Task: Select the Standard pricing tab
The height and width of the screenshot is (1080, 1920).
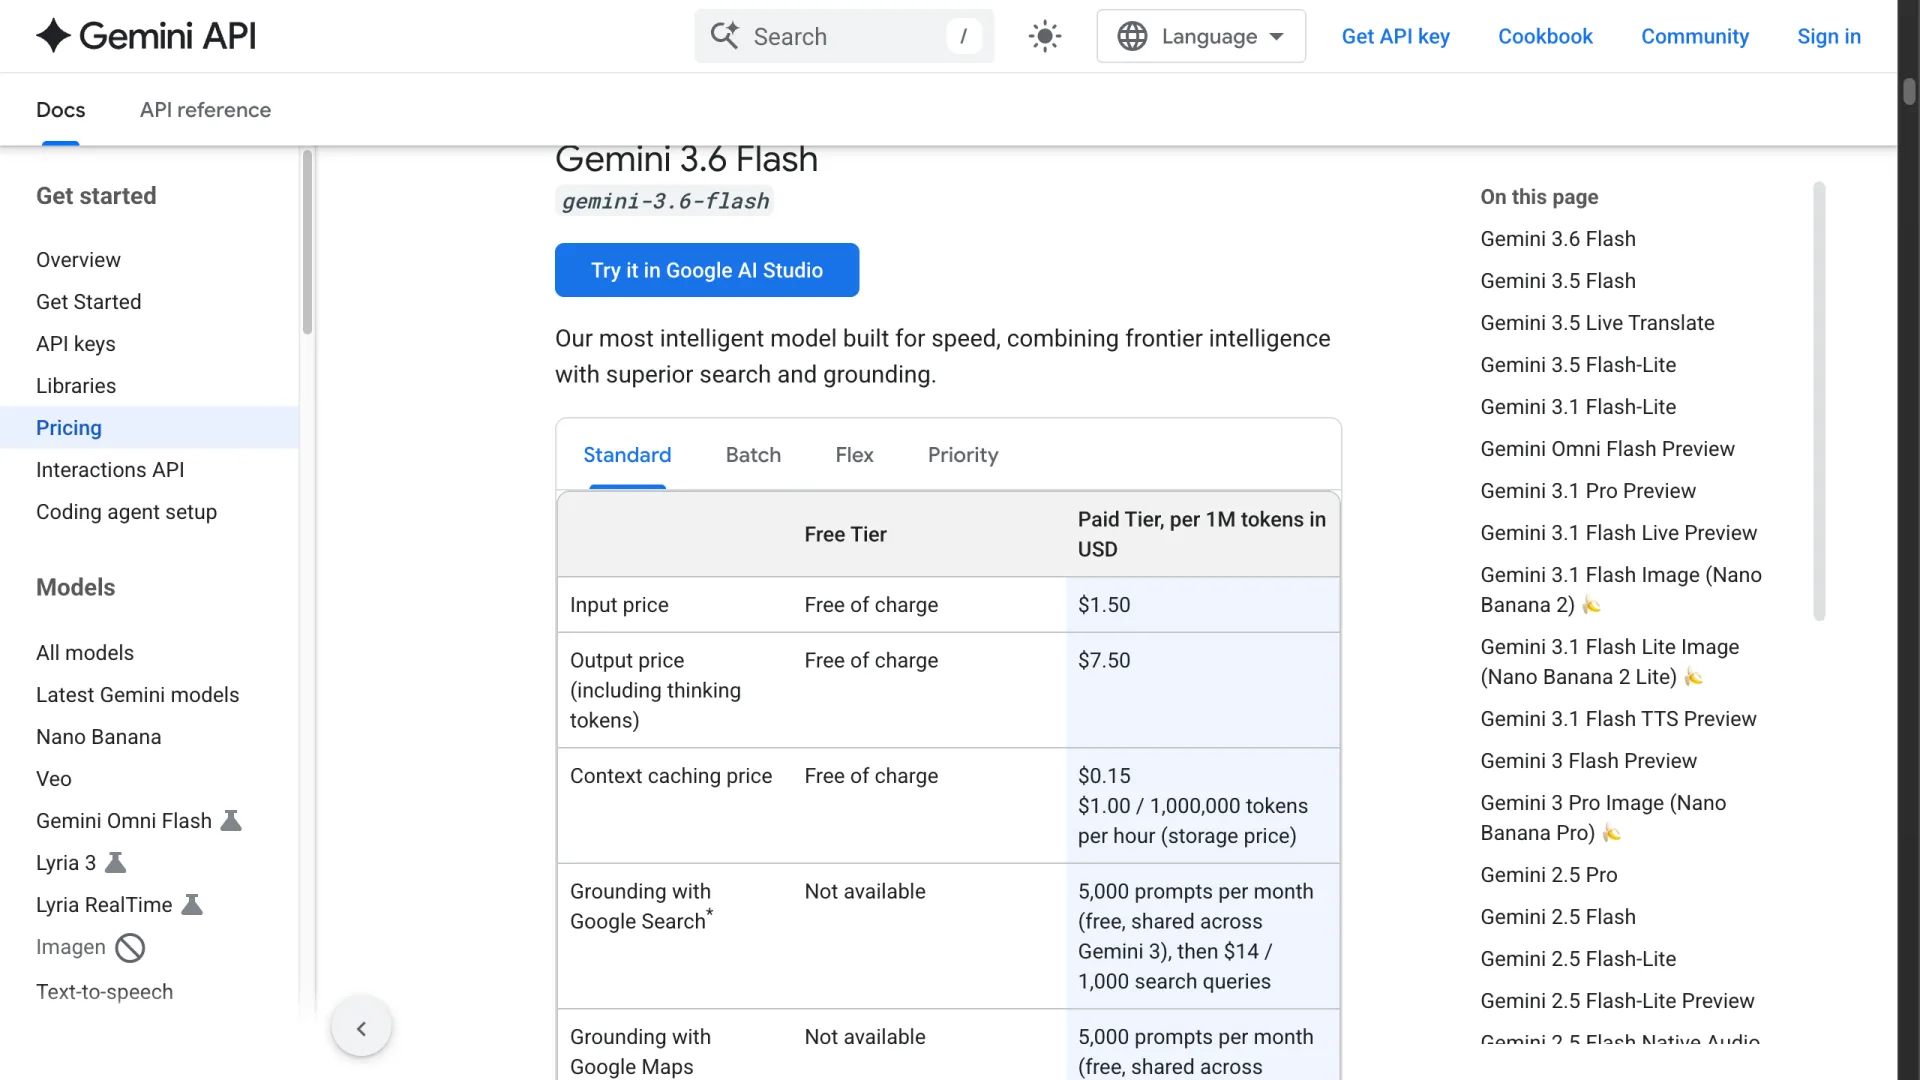Action: click(x=627, y=455)
